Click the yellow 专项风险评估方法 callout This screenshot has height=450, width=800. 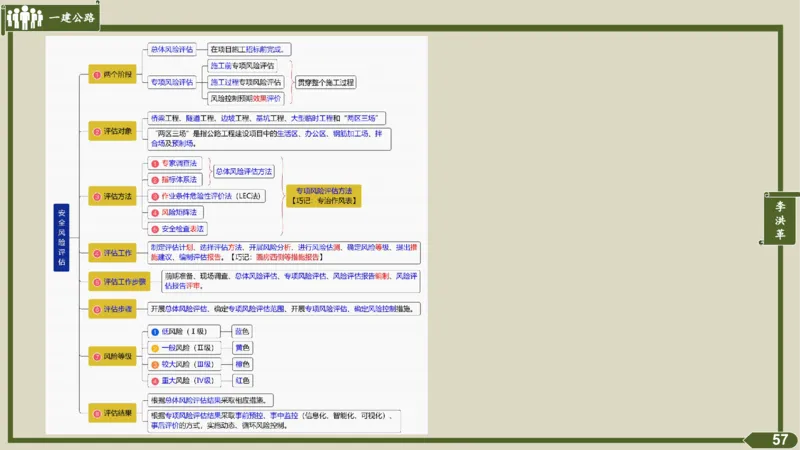(x=323, y=196)
